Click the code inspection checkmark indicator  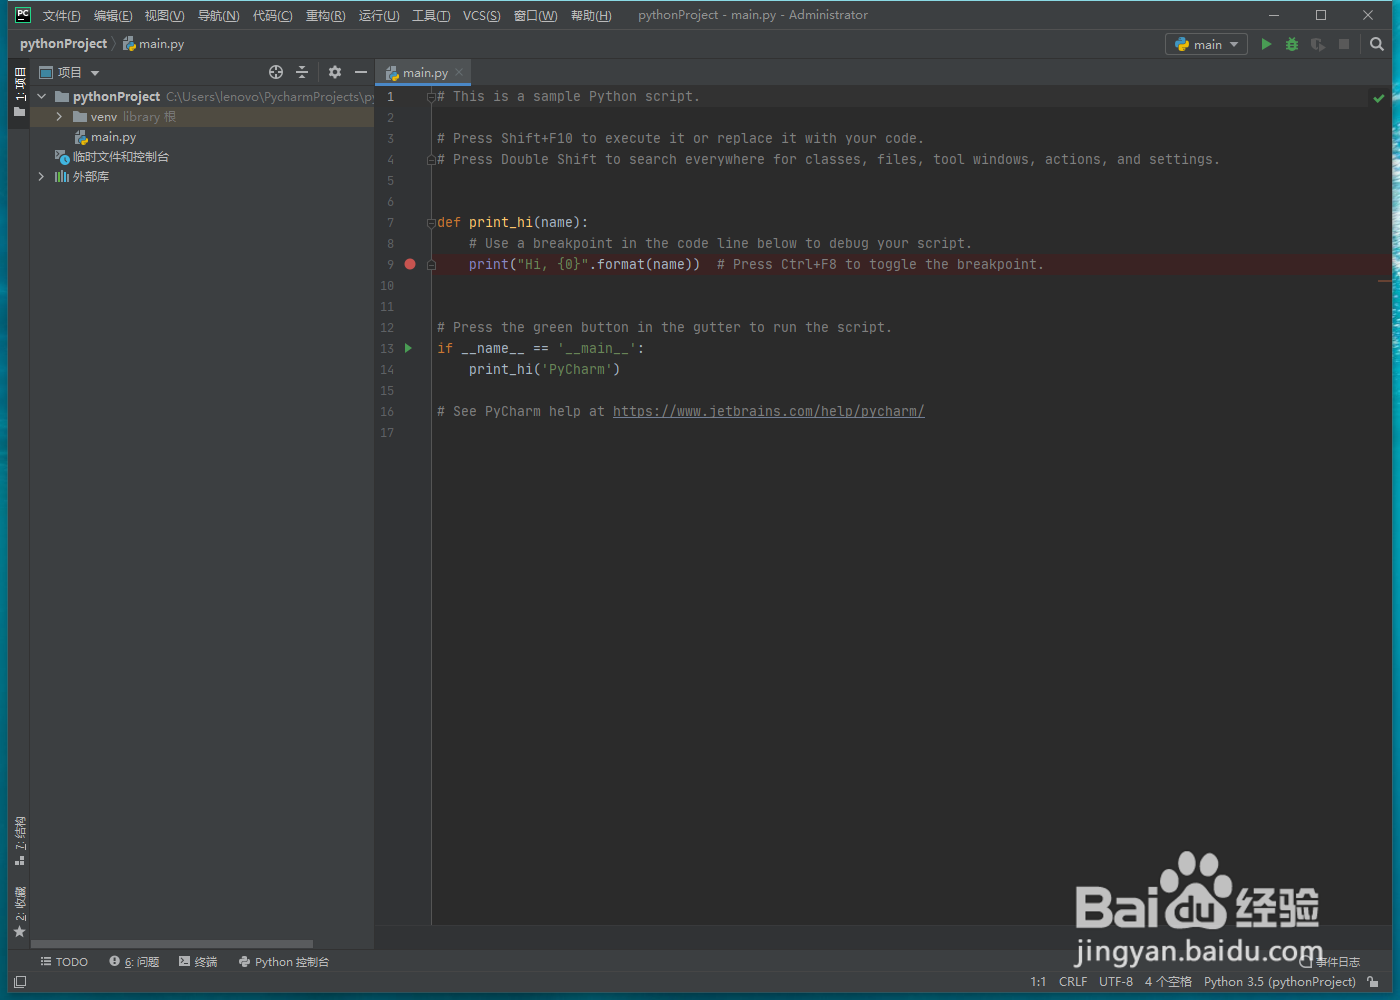tap(1379, 98)
